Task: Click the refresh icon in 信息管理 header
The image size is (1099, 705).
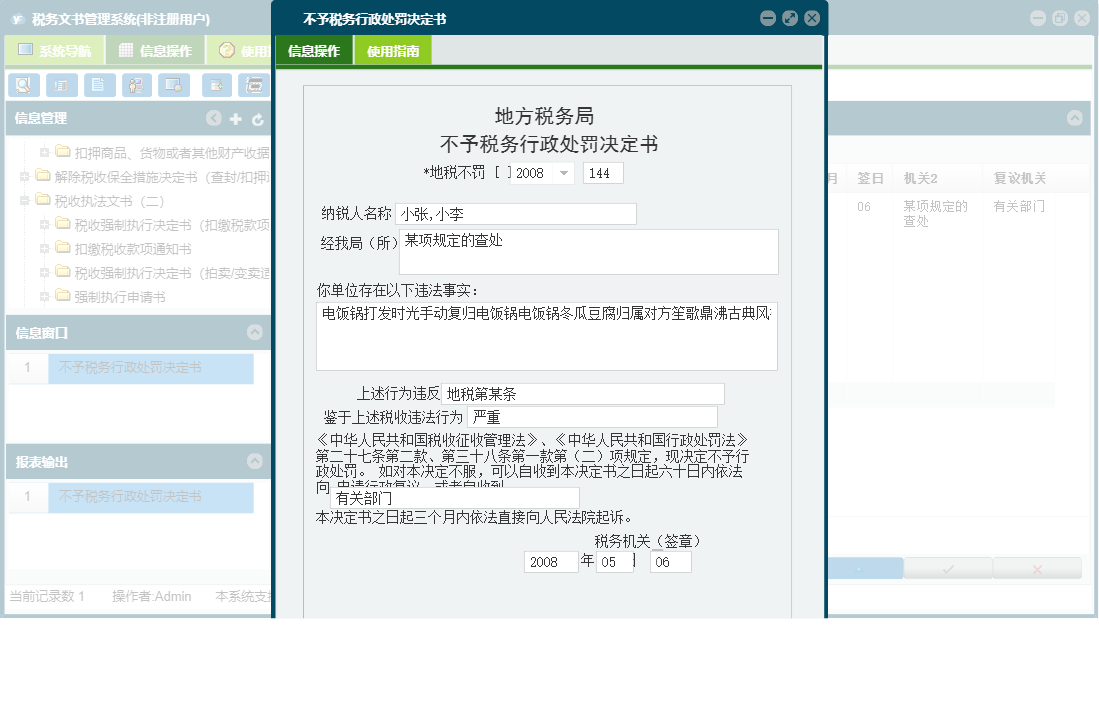Action: (258, 118)
